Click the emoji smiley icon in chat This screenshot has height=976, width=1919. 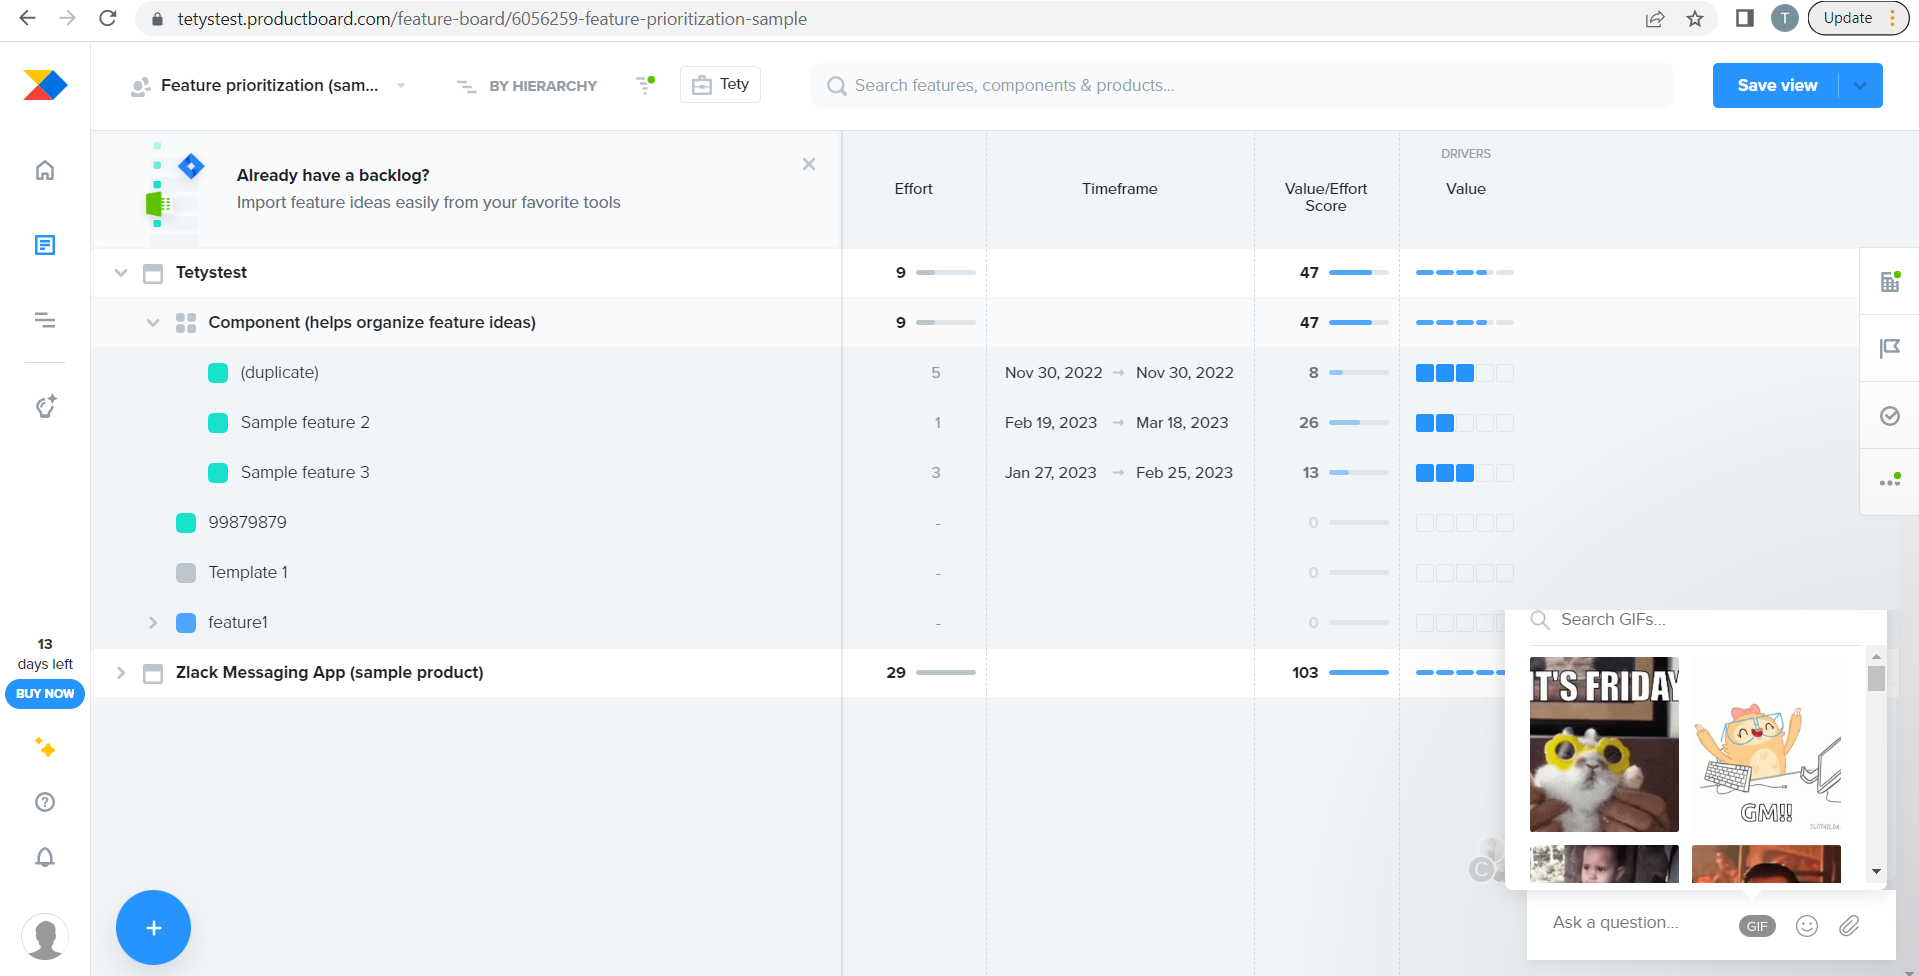pyautogui.click(x=1806, y=926)
